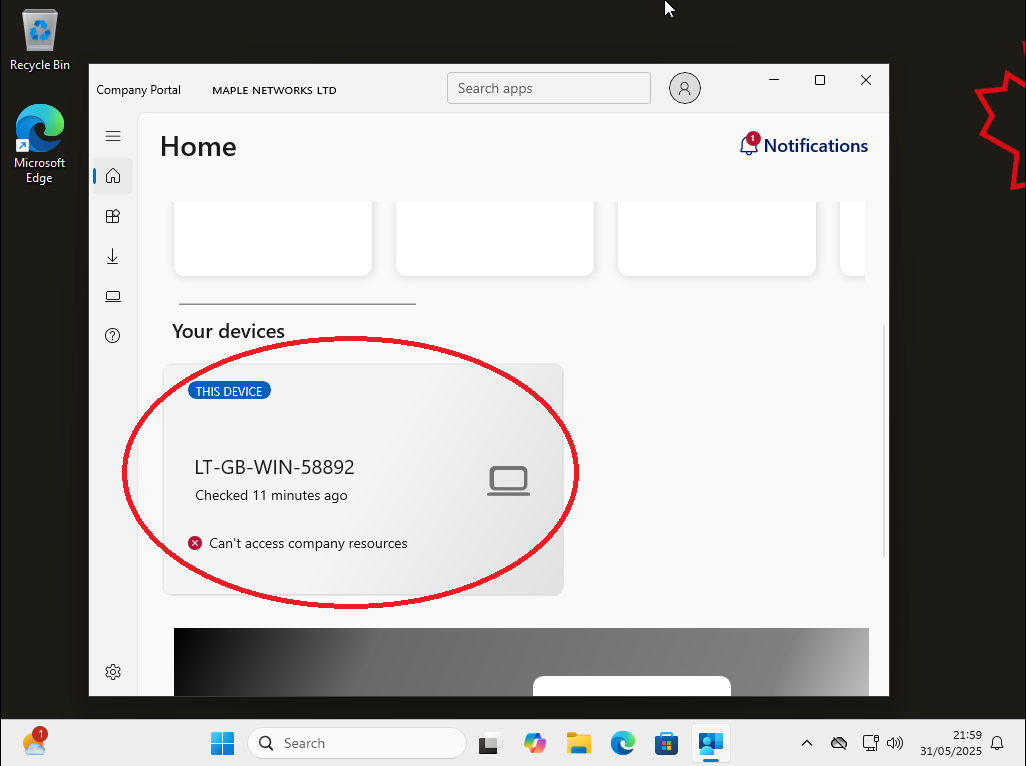Select the Home icon in sidebar
Image resolution: width=1026 pixels, height=766 pixels.
113,176
